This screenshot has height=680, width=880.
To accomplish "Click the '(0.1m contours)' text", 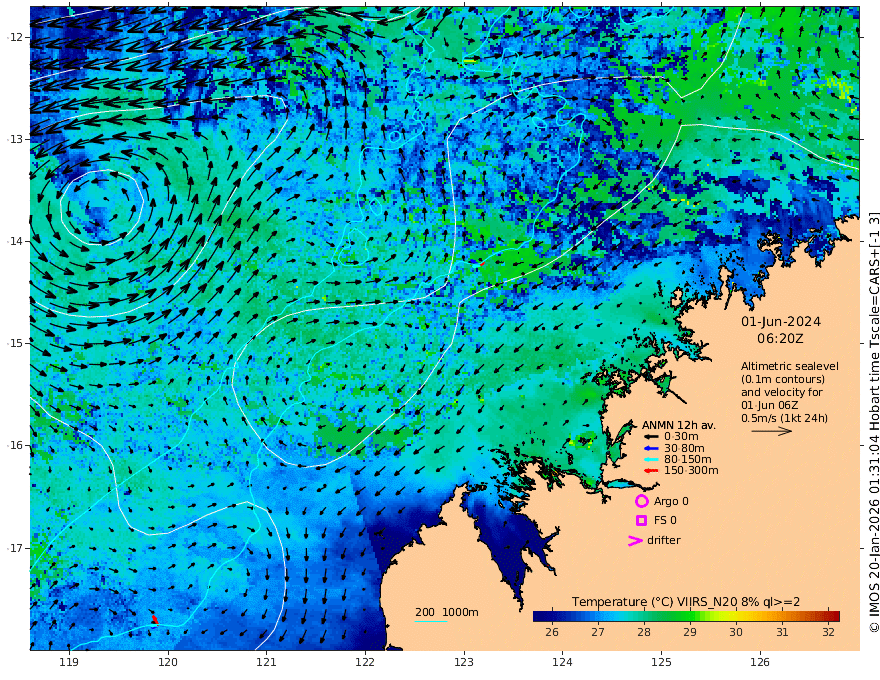I will (x=783, y=379).
